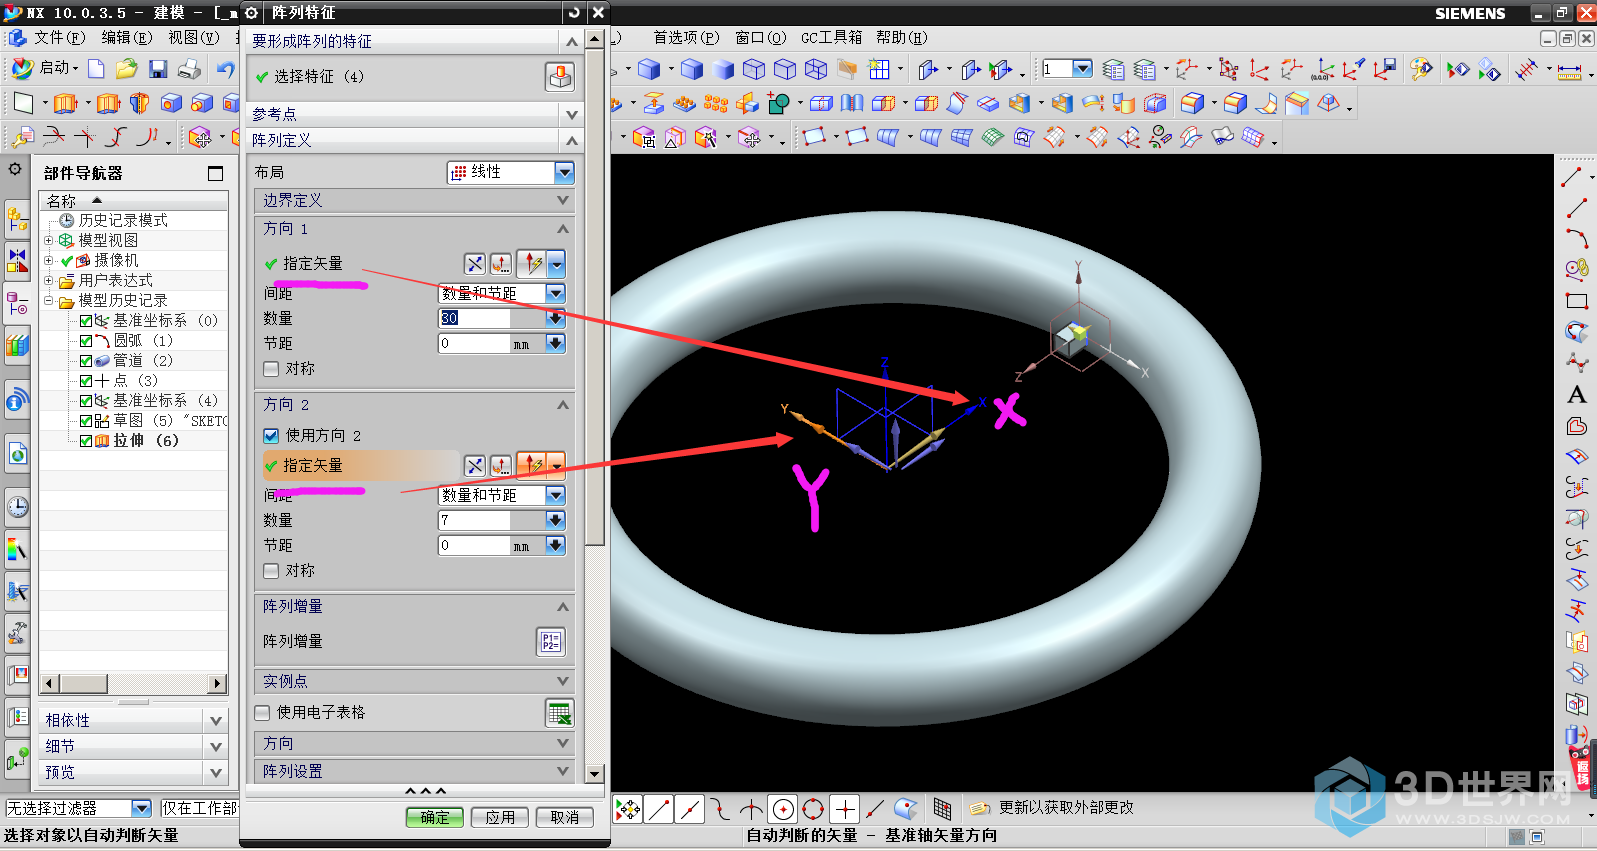1597x851 pixels.
Task: Toggle checkbox for 管道 (2)
Action: point(86,361)
